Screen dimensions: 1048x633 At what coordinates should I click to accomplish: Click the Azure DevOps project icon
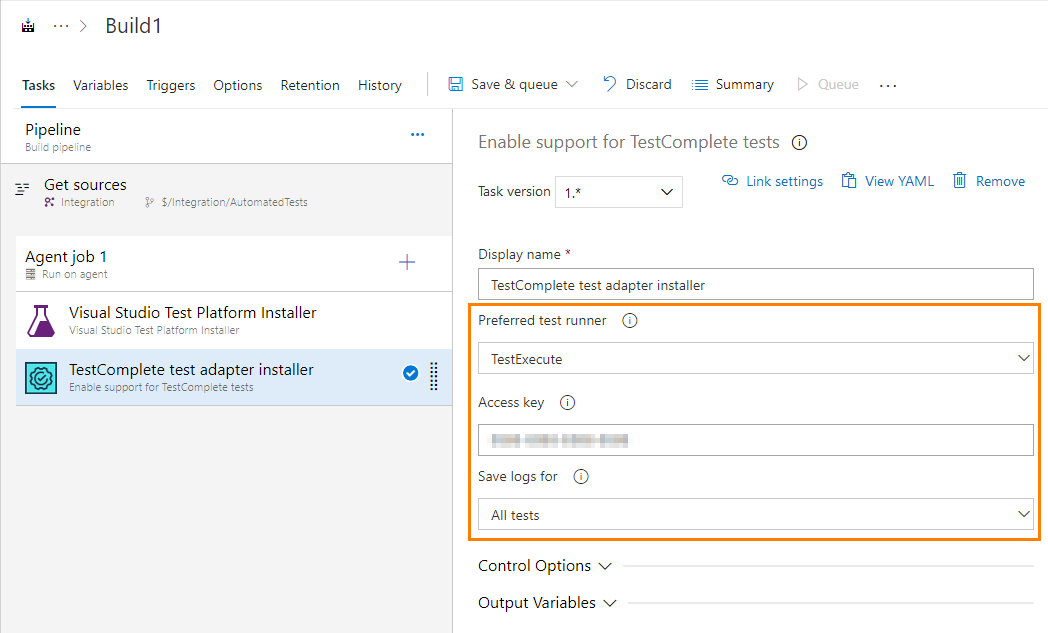(x=28, y=26)
